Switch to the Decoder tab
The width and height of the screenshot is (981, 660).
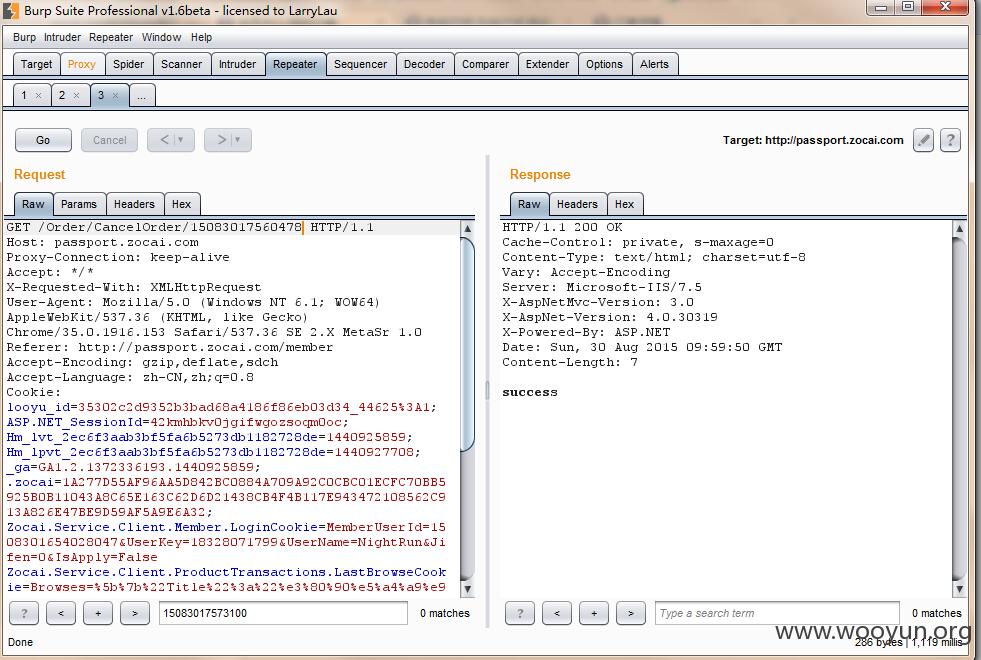click(x=424, y=64)
